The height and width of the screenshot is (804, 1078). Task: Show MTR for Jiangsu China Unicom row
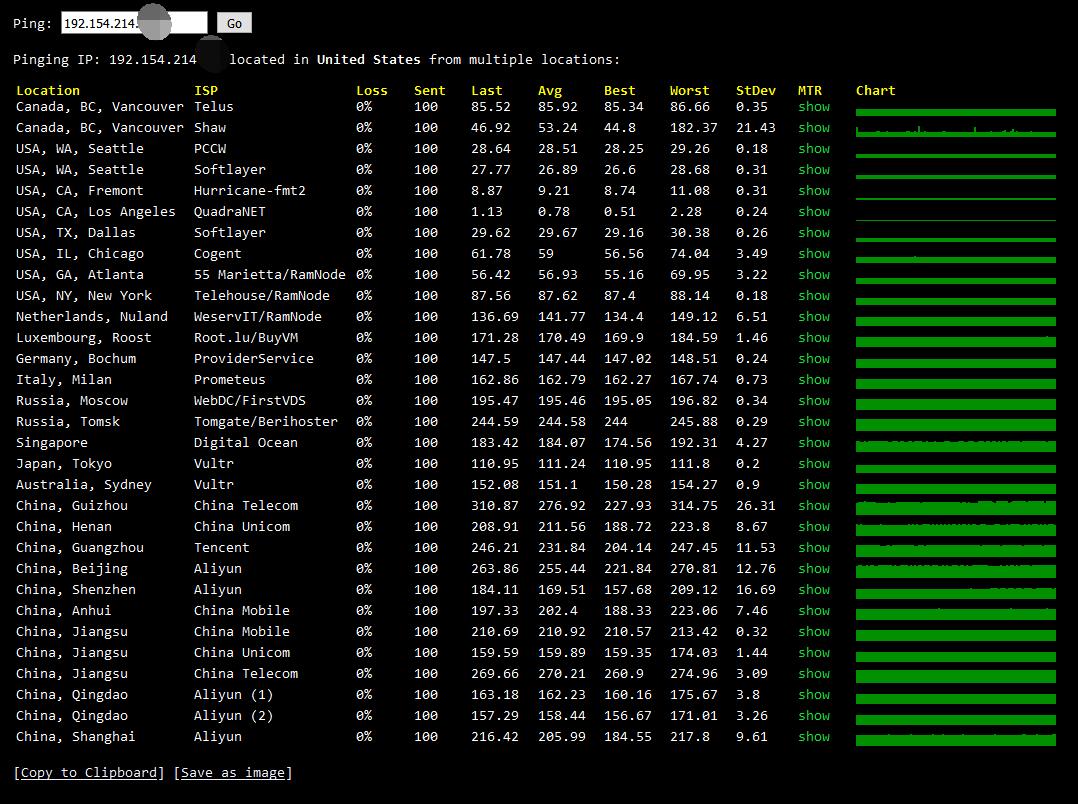(814, 653)
